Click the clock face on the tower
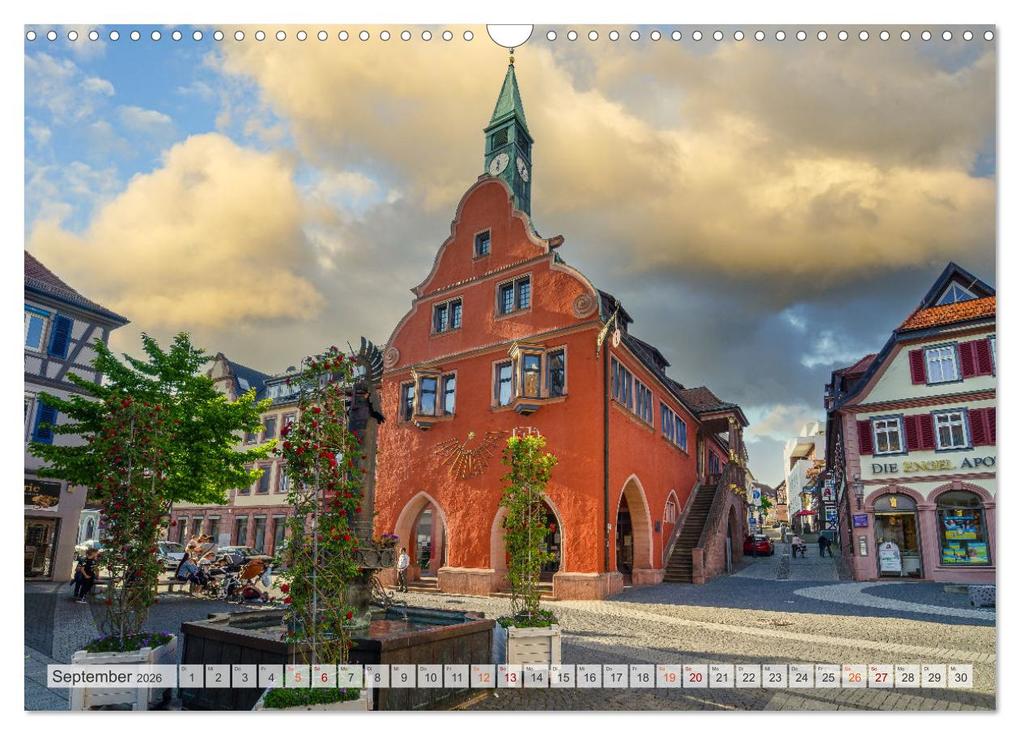This screenshot has height=735, width=1020. tap(499, 164)
